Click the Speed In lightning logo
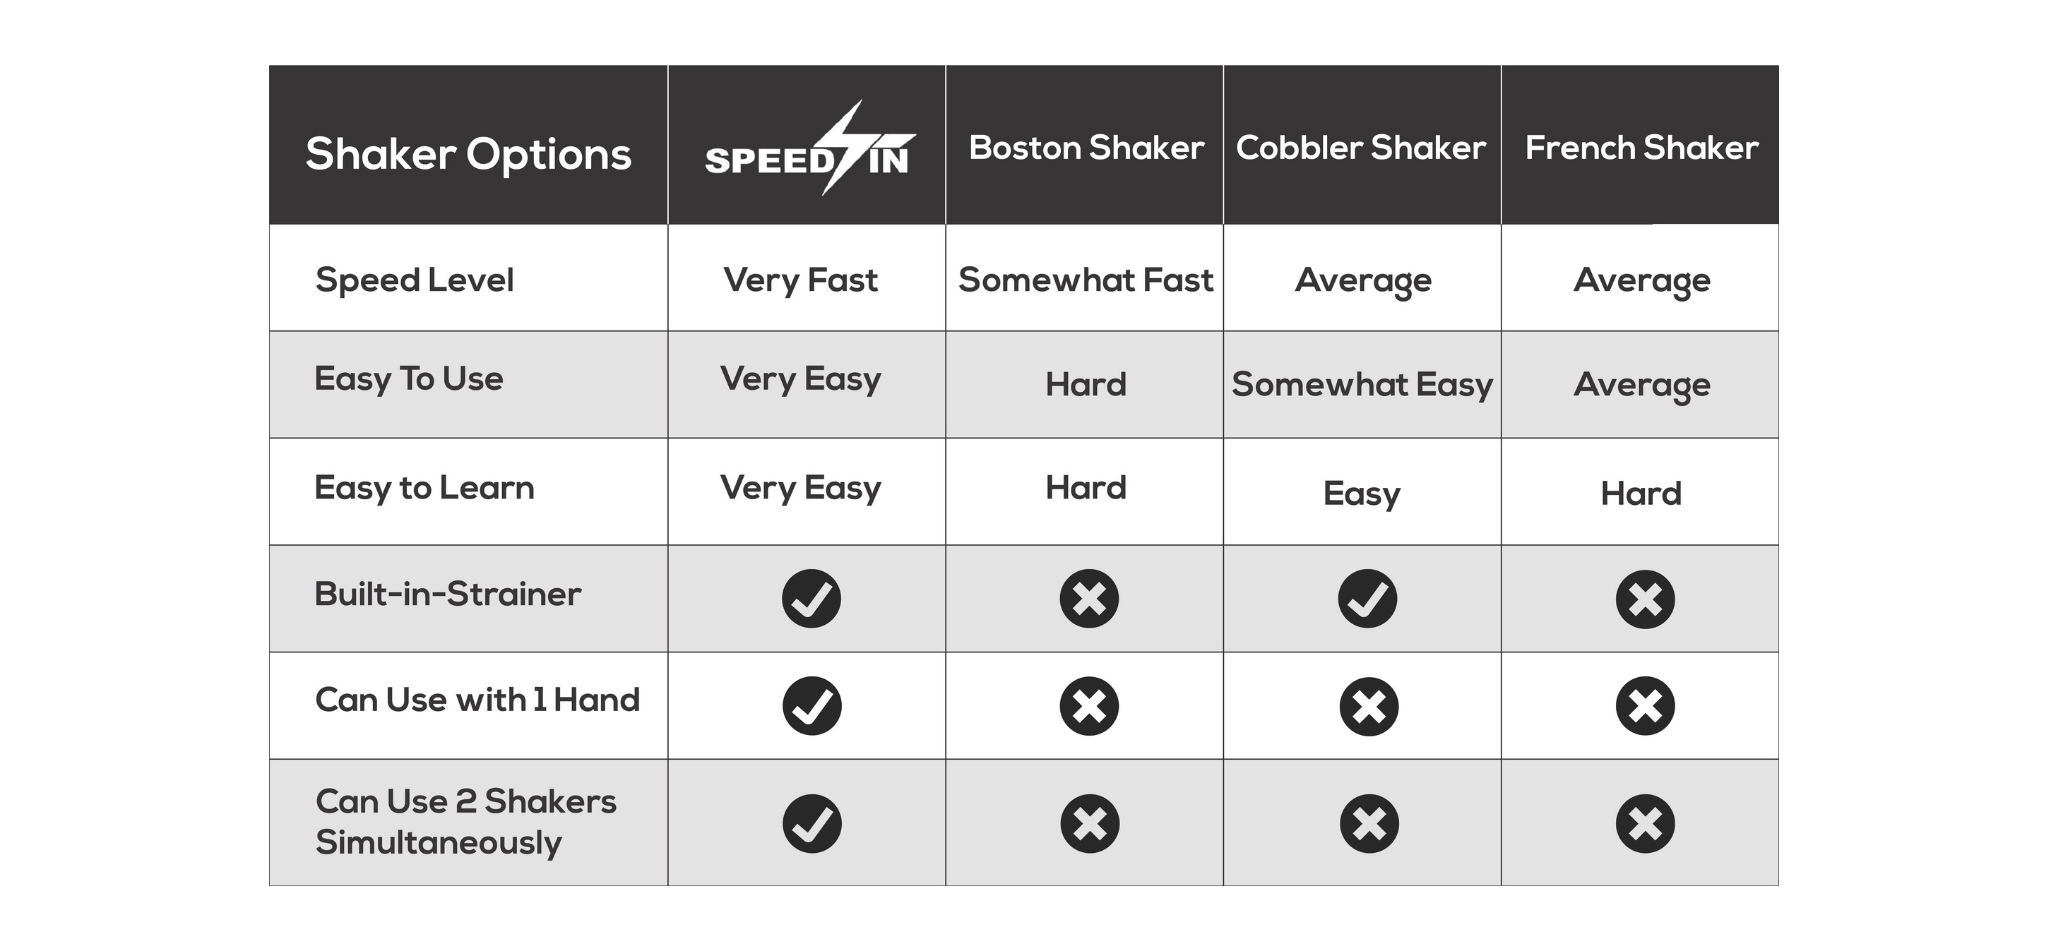The height and width of the screenshot is (950, 2048). point(808,150)
